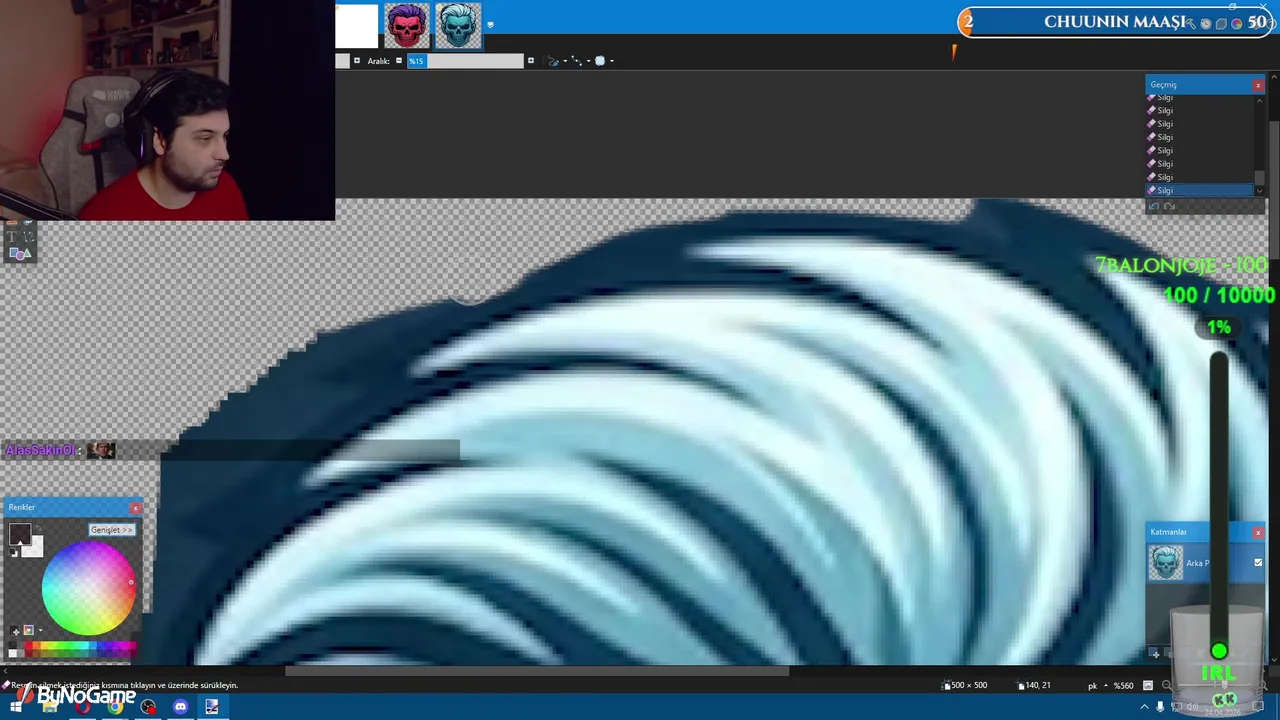Swap primary and secondary colors
The image size is (1280, 720).
(37, 530)
